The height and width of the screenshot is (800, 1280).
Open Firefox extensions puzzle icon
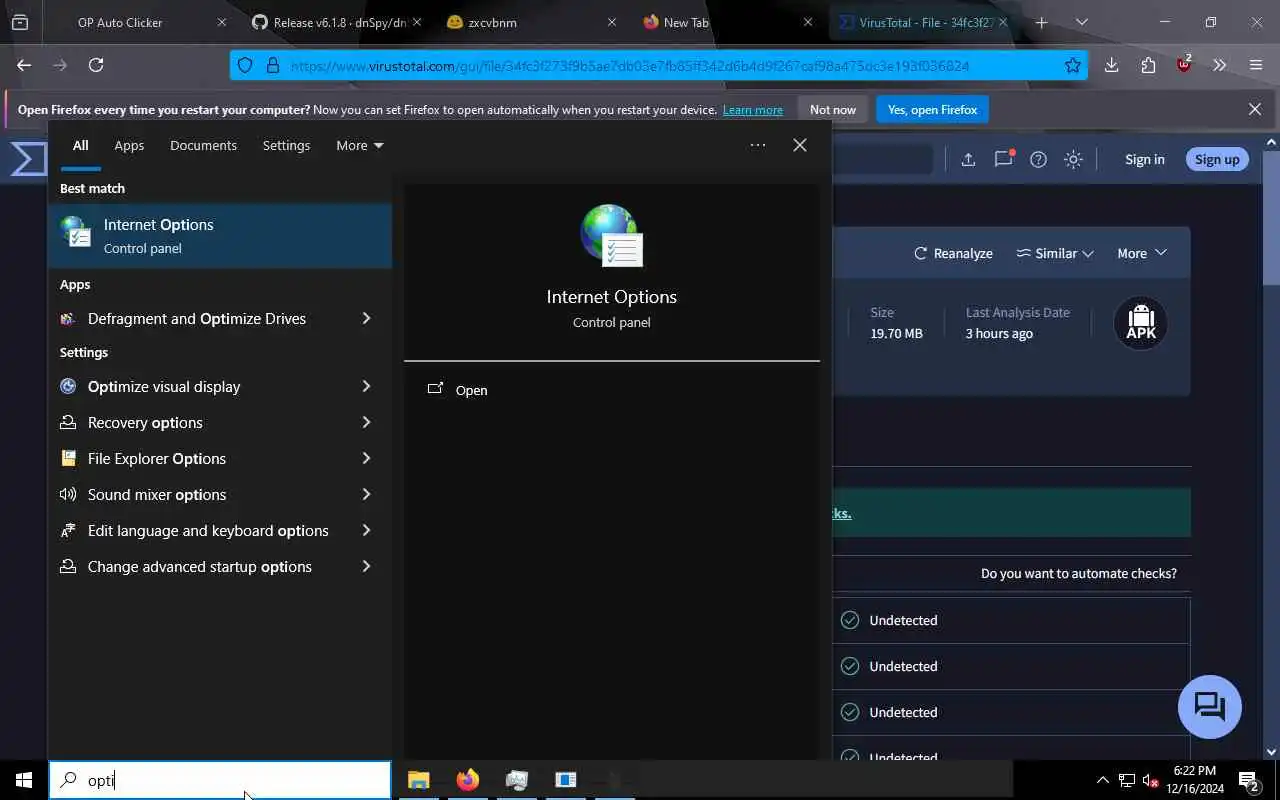pos(1148,65)
